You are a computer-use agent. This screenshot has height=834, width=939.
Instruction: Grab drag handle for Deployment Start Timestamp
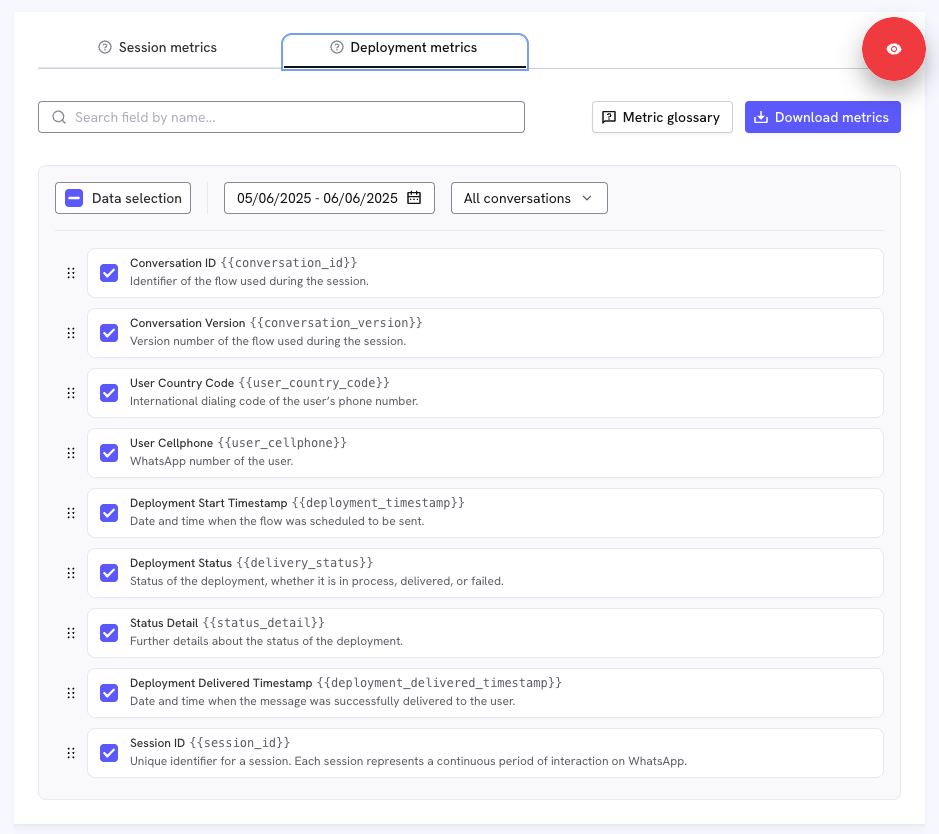(71, 513)
